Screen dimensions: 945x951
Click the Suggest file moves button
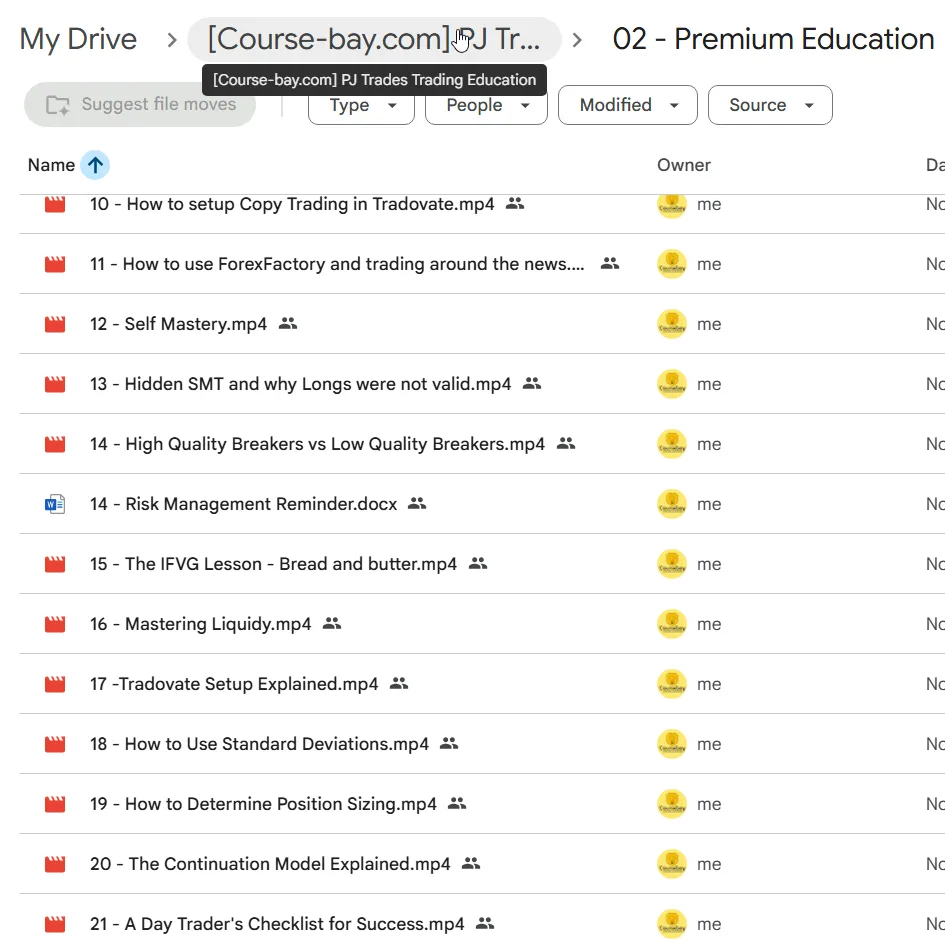[140, 104]
